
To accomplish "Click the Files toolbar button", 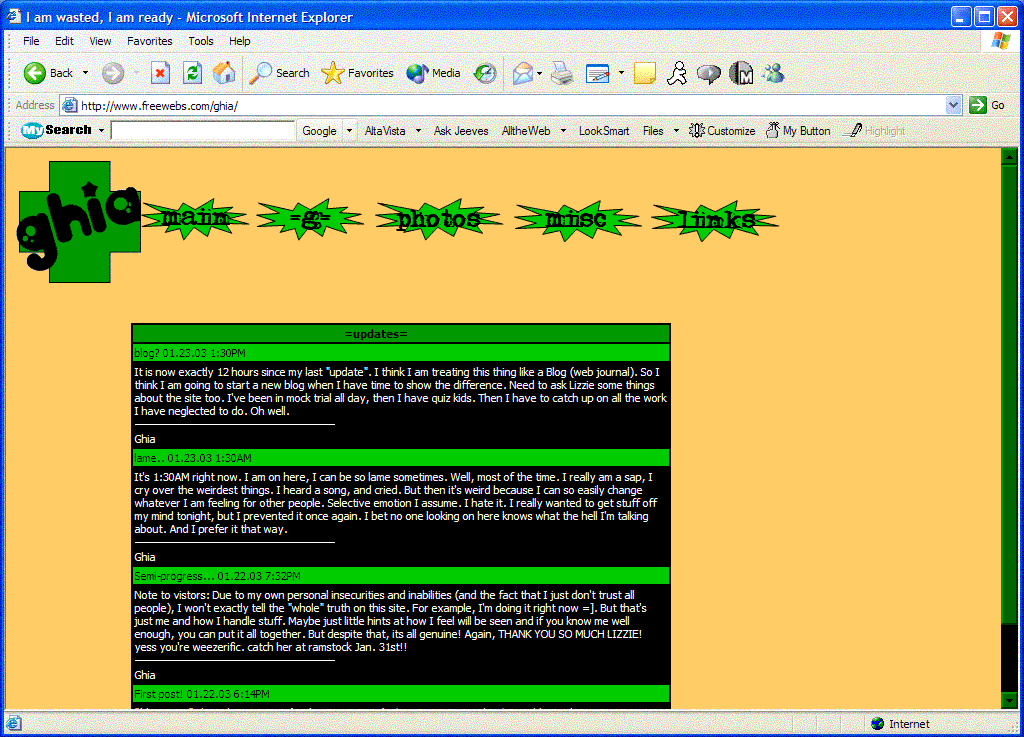I will (x=653, y=131).
